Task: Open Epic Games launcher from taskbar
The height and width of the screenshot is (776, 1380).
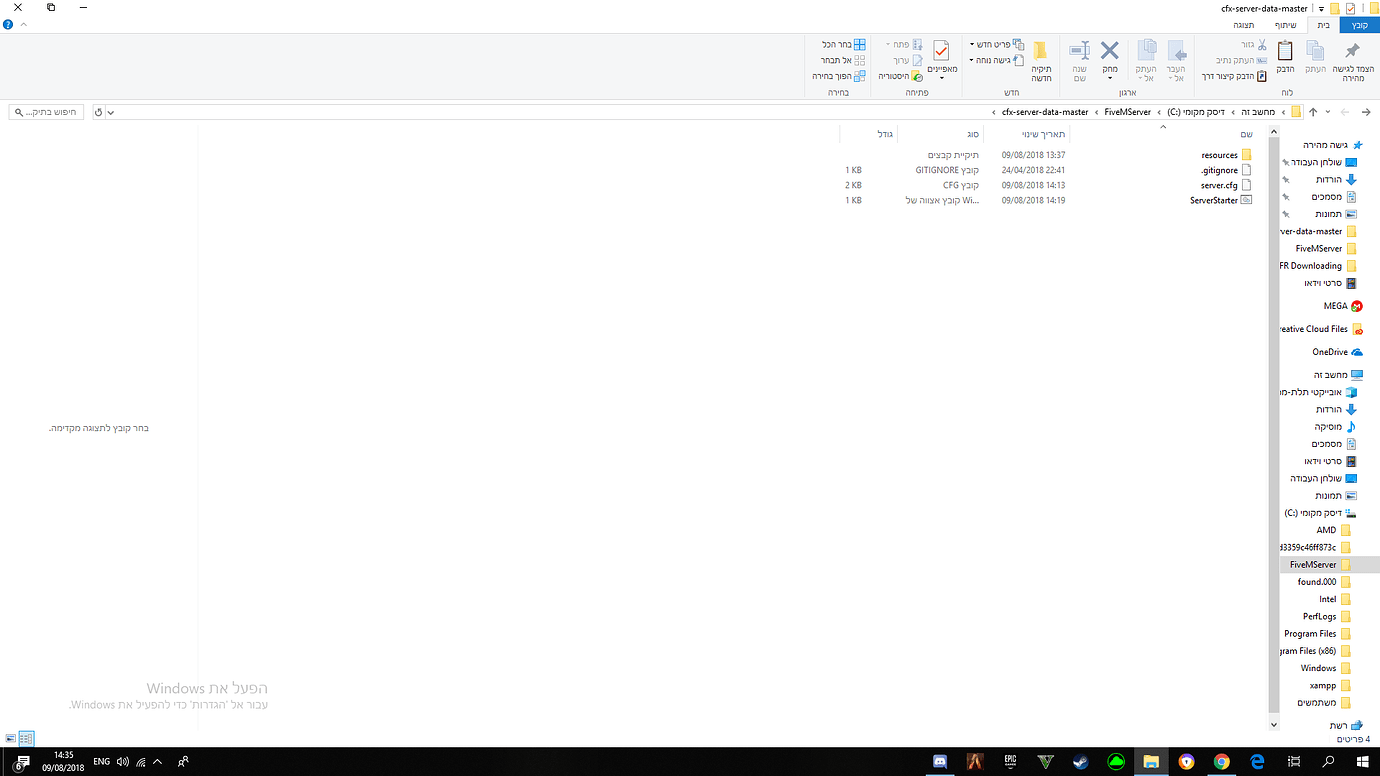Action: (x=1010, y=762)
